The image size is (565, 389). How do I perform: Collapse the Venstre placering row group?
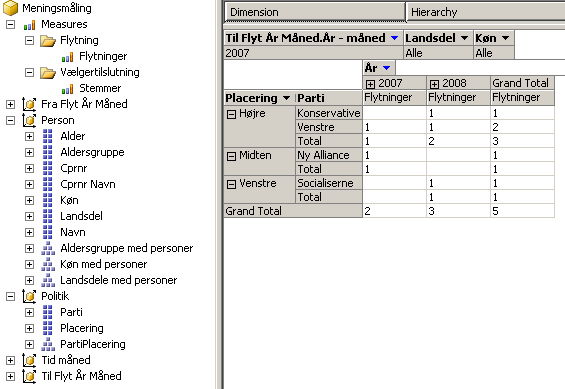click(231, 184)
